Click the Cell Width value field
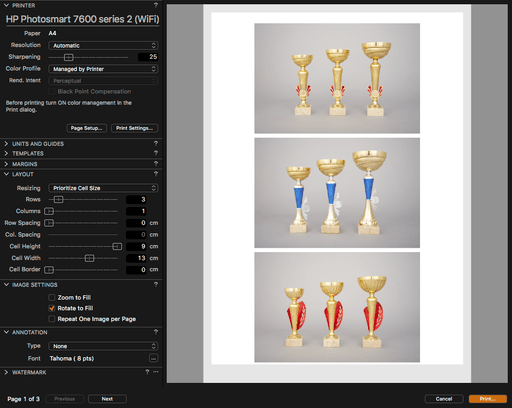 pyautogui.click(x=137, y=258)
